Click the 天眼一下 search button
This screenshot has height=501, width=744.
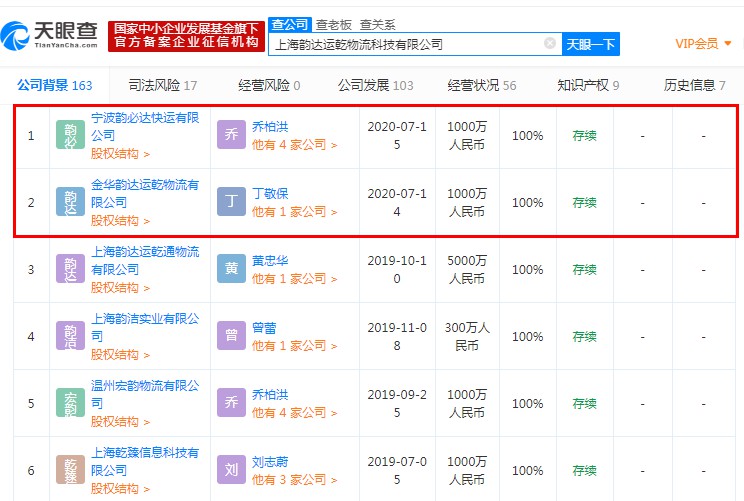point(591,44)
